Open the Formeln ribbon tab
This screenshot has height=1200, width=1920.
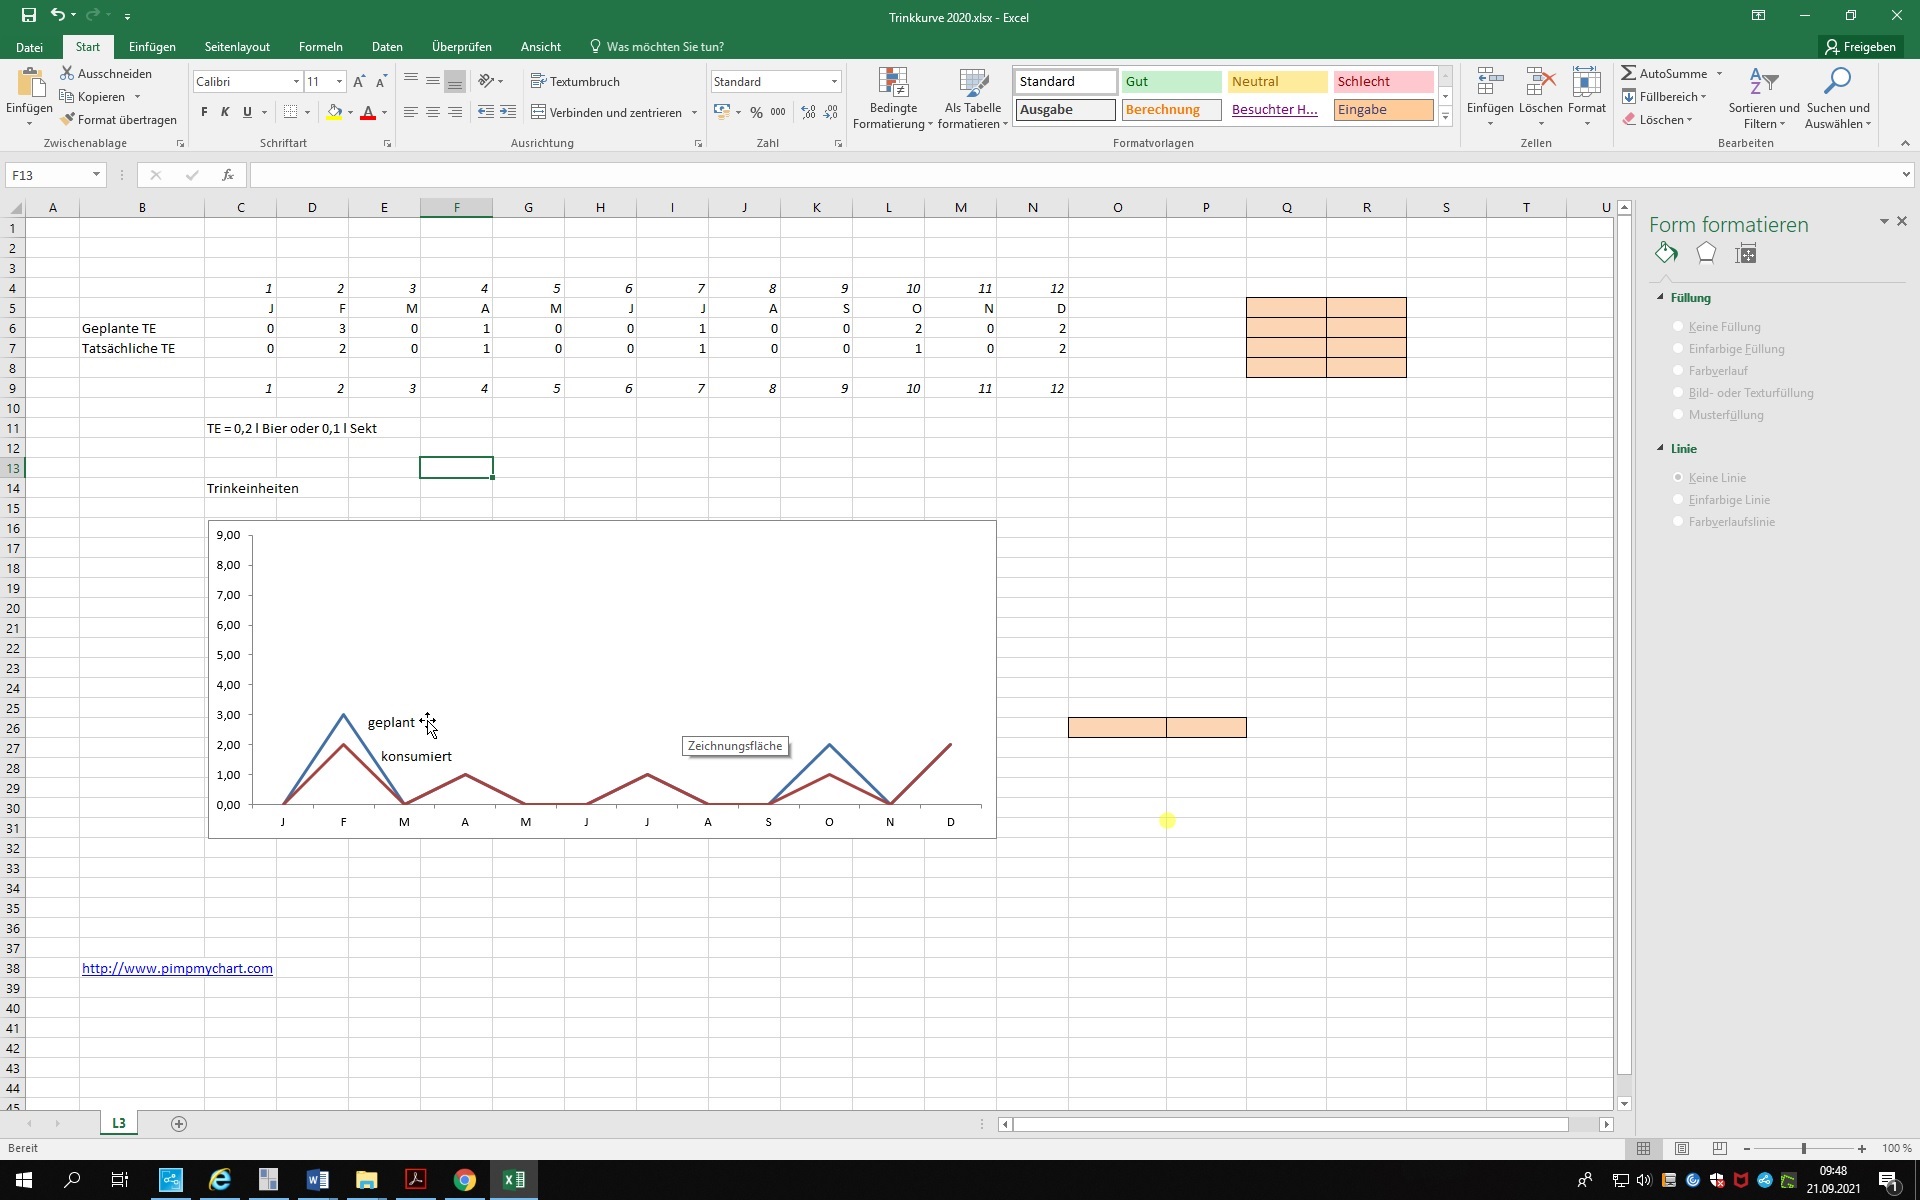pyautogui.click(x=320, y=47)
